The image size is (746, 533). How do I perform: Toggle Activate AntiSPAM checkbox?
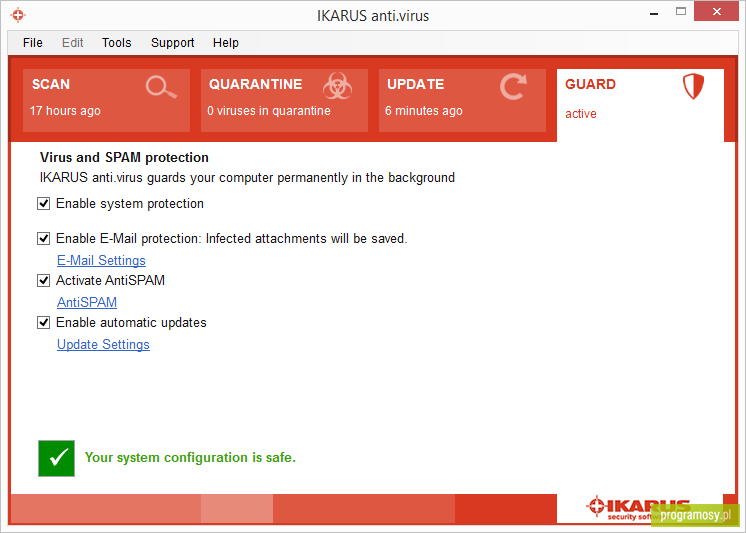(43, 281)
